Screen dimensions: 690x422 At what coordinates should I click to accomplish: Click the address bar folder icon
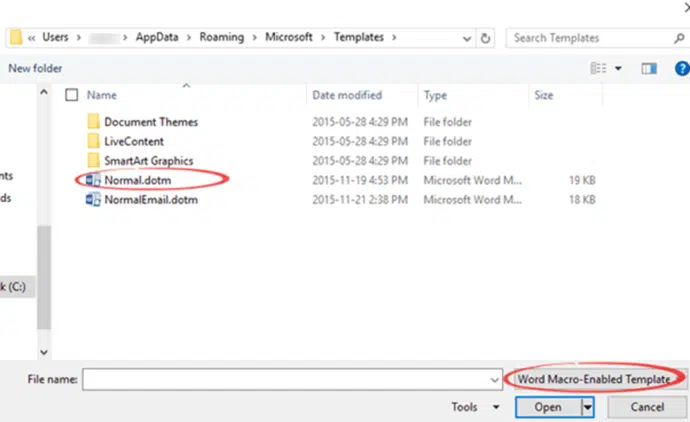[16, 37]
